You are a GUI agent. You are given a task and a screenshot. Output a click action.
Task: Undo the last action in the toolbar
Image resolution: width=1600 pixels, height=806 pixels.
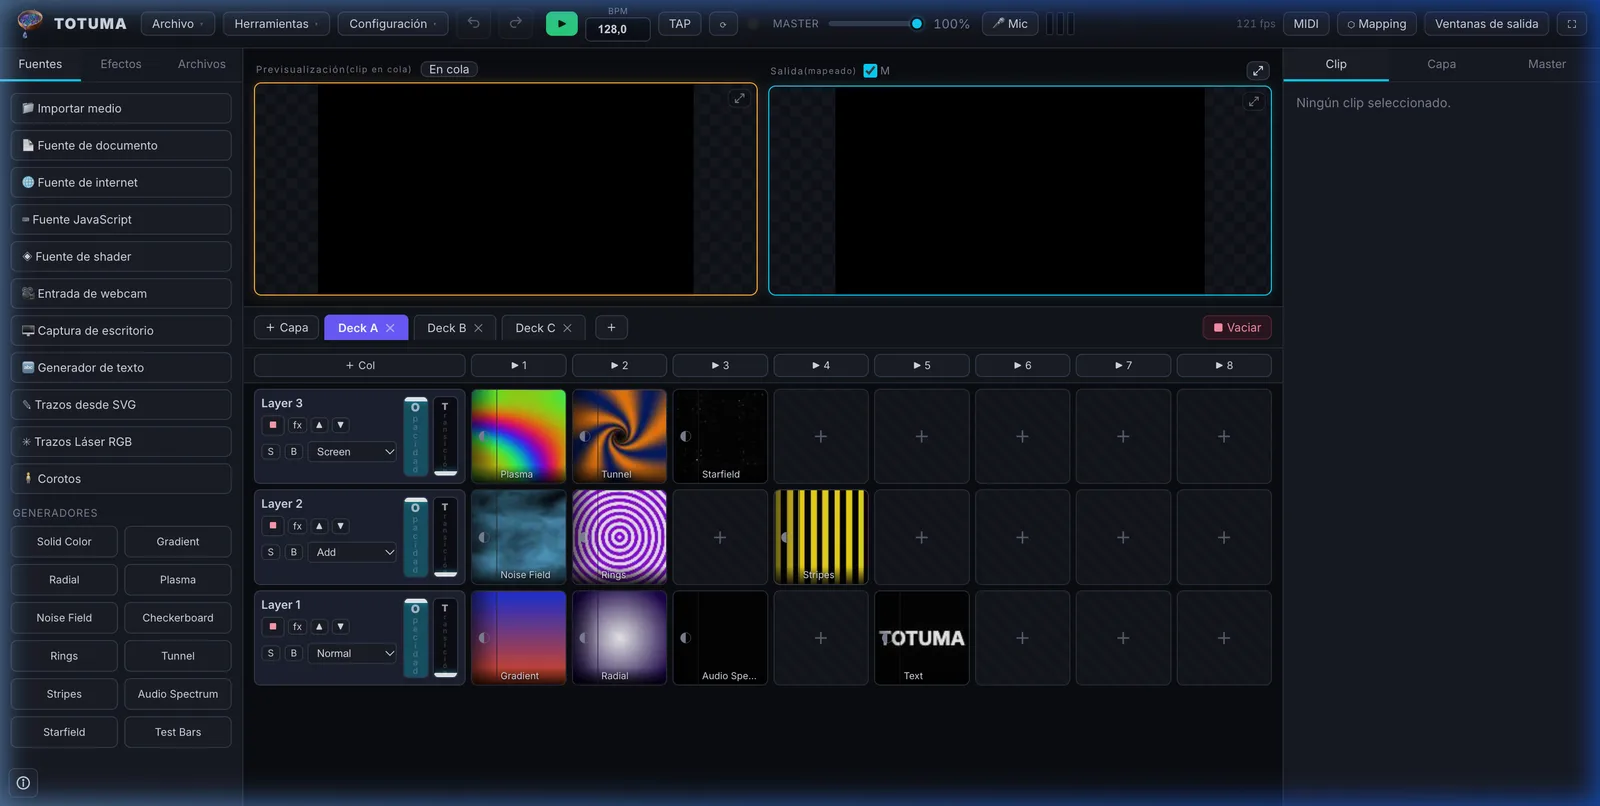[474, 23]
